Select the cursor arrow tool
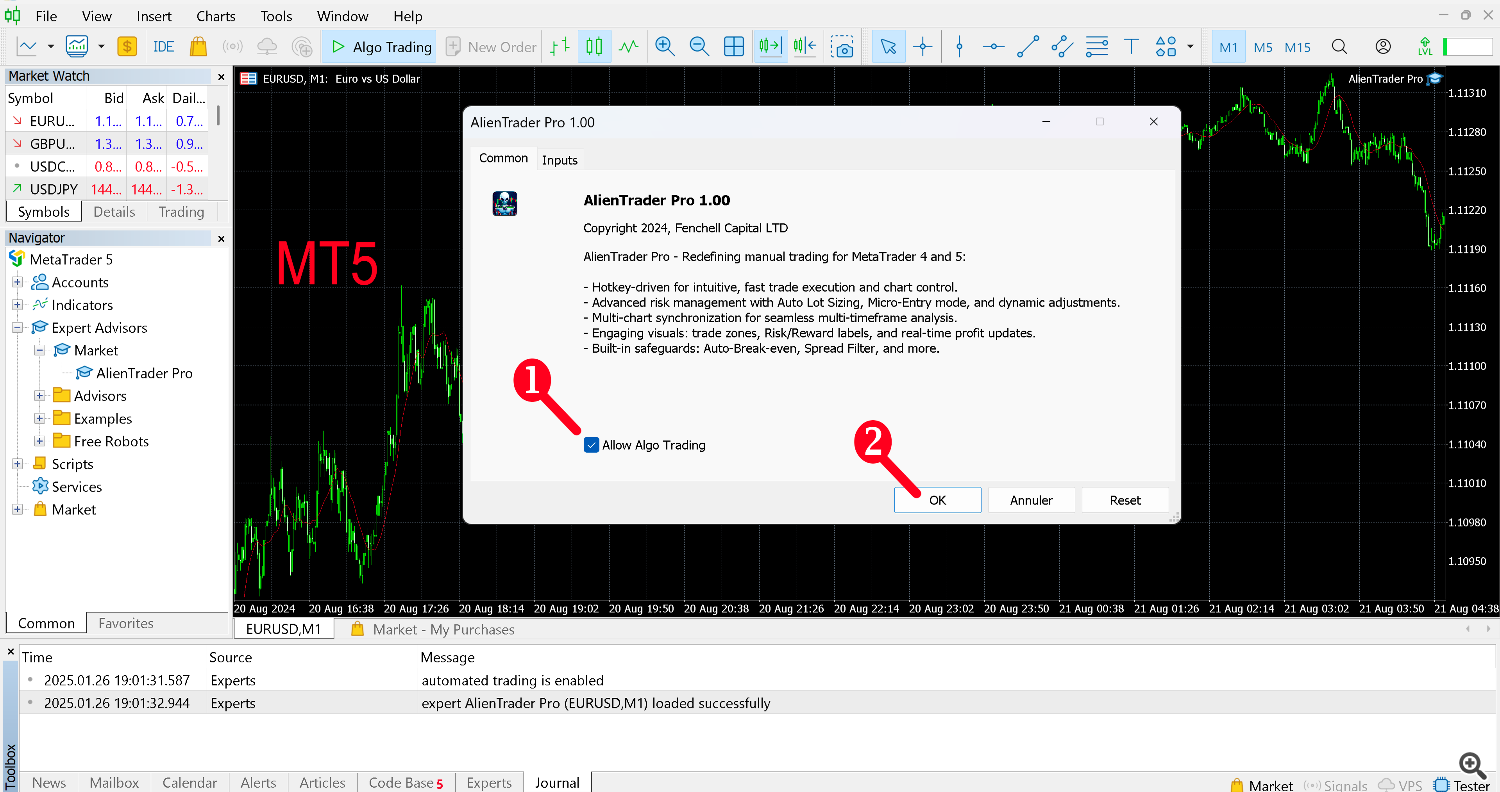The width and height of the screenshot is (1500, 792). click(x=888, y=46)
